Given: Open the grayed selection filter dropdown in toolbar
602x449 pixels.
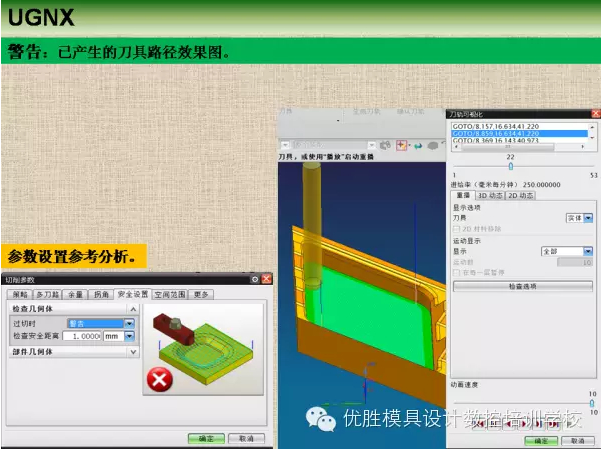Looking at the screenshot, I should 333,145.
